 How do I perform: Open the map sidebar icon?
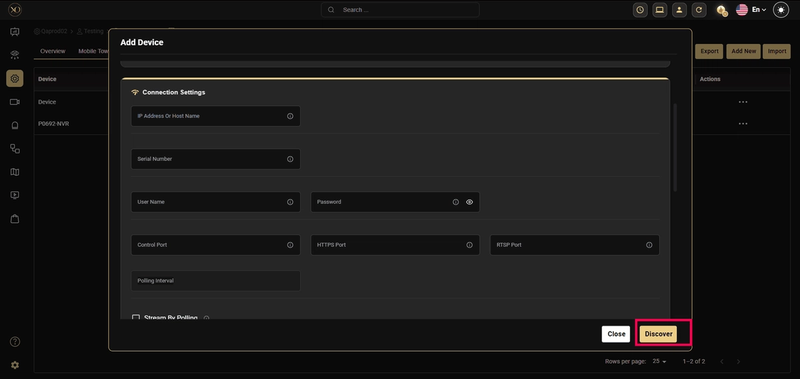tap(15, 172)
